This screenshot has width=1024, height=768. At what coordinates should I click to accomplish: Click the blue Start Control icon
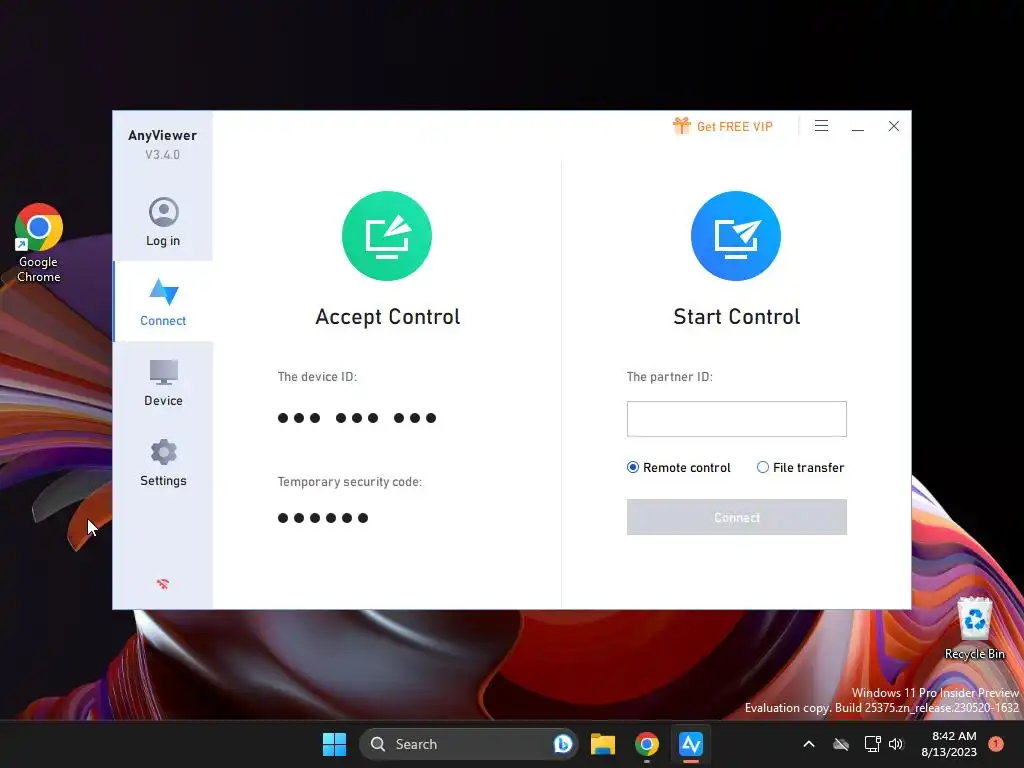click(736, 236)
